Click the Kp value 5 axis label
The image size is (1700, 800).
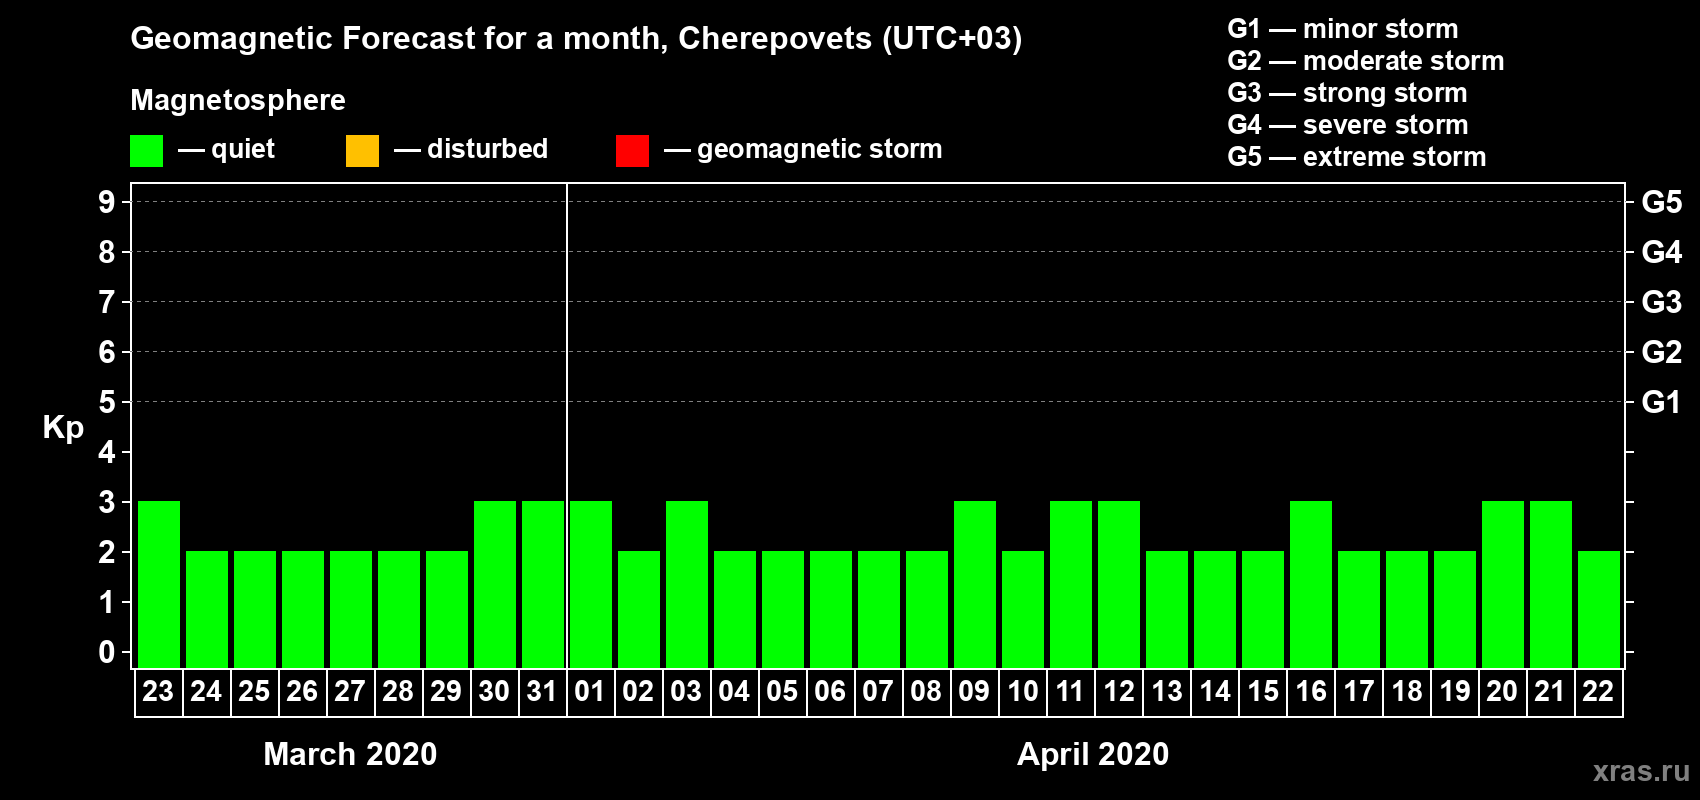coord(107,402)
